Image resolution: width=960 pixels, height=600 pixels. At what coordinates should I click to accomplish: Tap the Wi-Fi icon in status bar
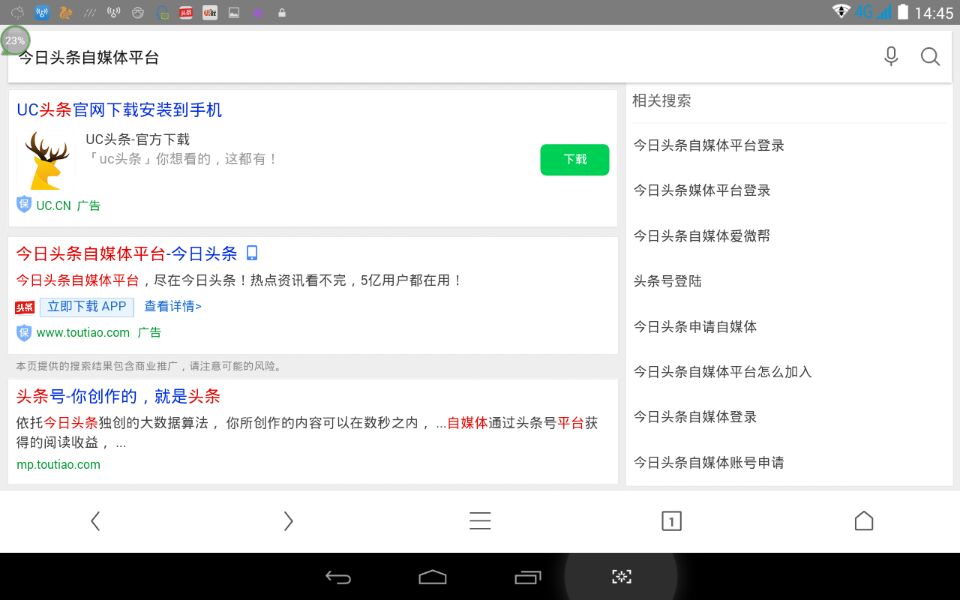click(x=841, y=11)
